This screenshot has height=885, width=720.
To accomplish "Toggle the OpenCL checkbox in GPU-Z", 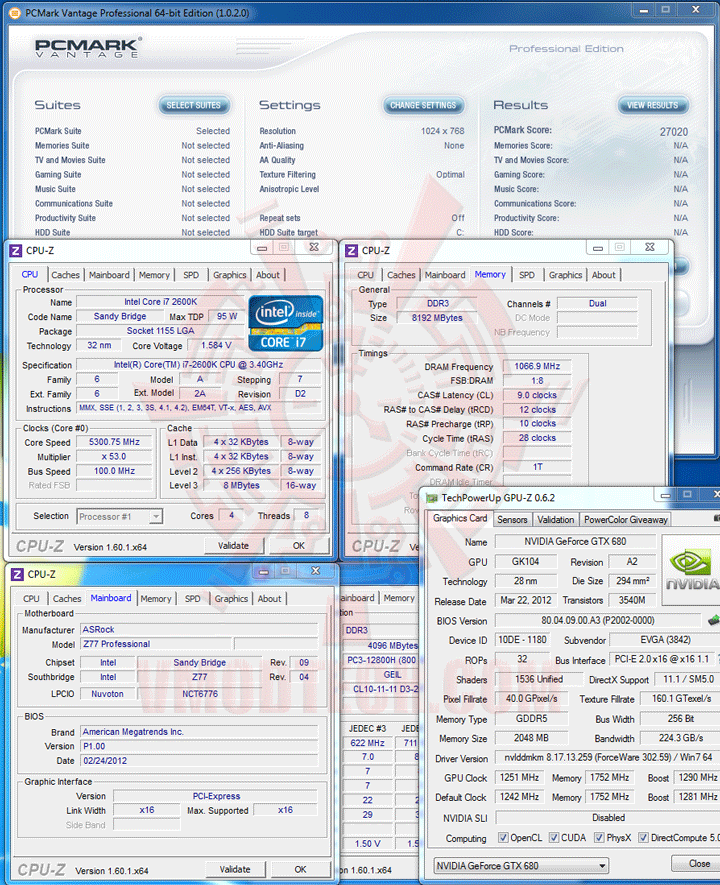I will pos(503,838).
